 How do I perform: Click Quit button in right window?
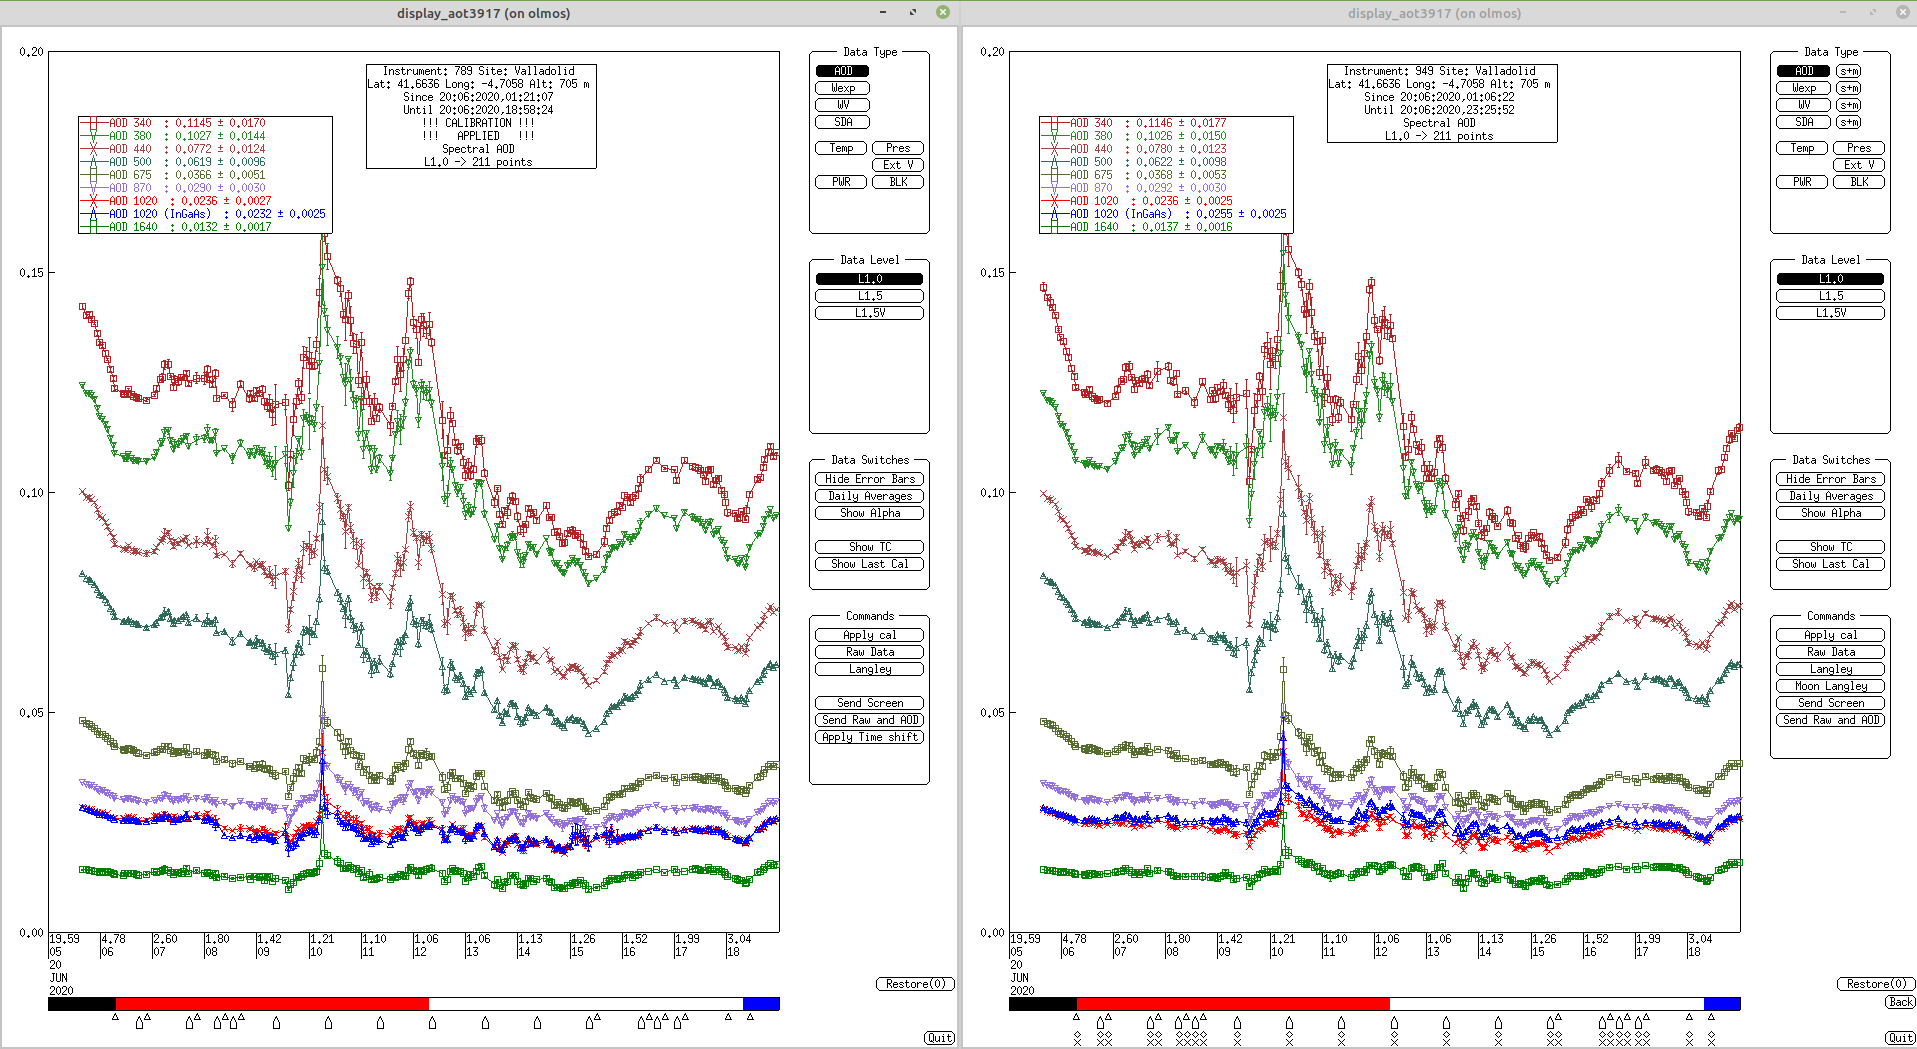pyautogui.click(x=1900, y=1038)
